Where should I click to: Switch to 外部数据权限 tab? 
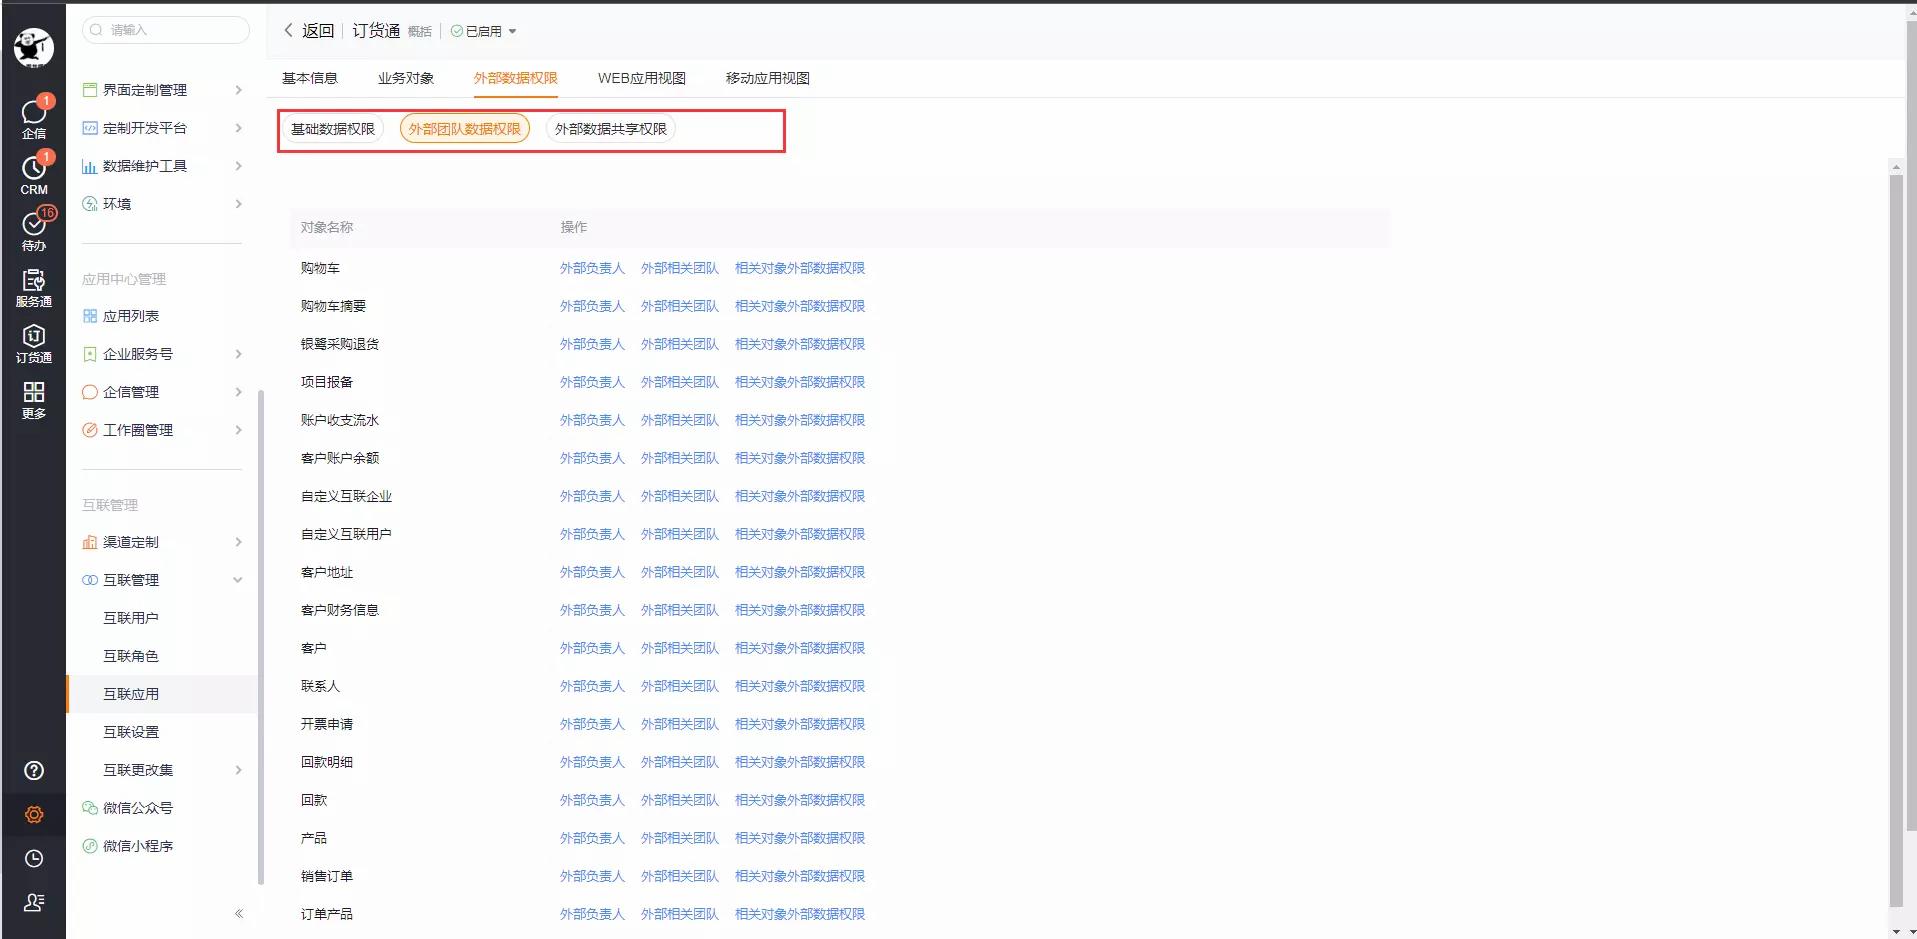516,78
